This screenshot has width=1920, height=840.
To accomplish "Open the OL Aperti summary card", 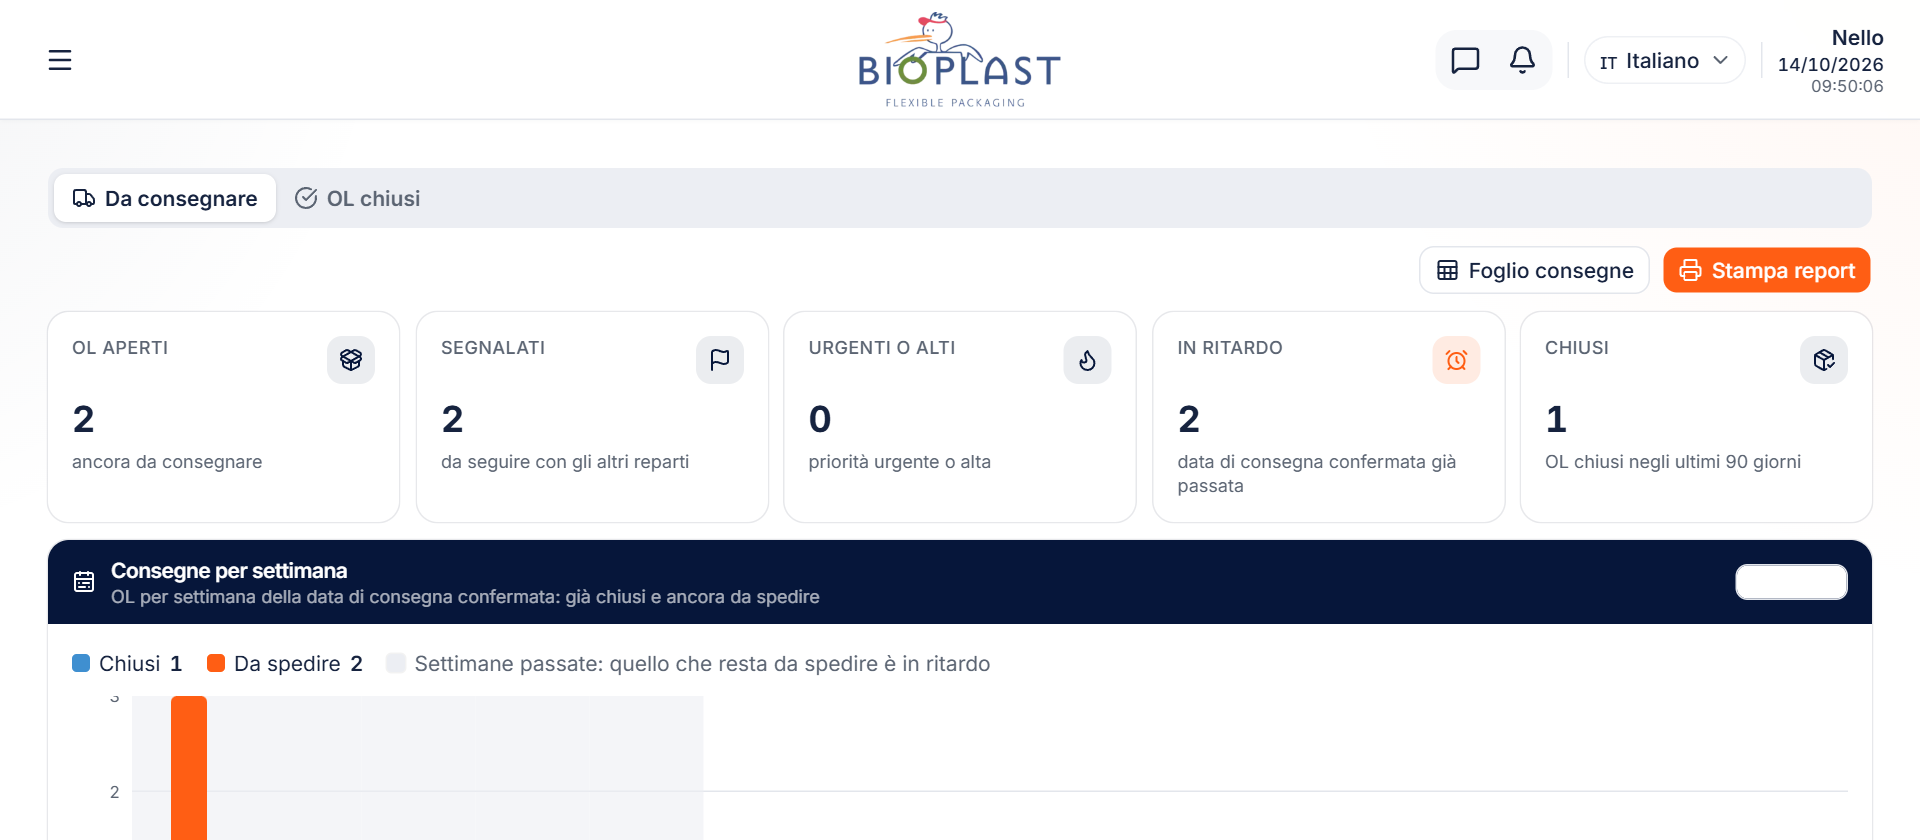I will coord(224,417).
